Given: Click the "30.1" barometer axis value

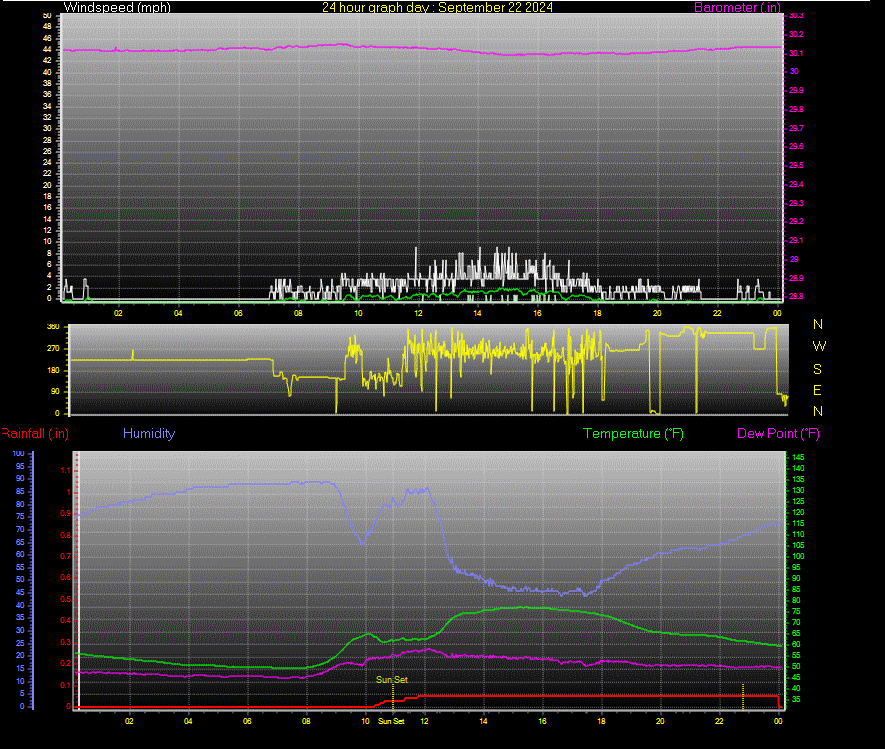Looking at the screenshot, I should tap(796, 54).
